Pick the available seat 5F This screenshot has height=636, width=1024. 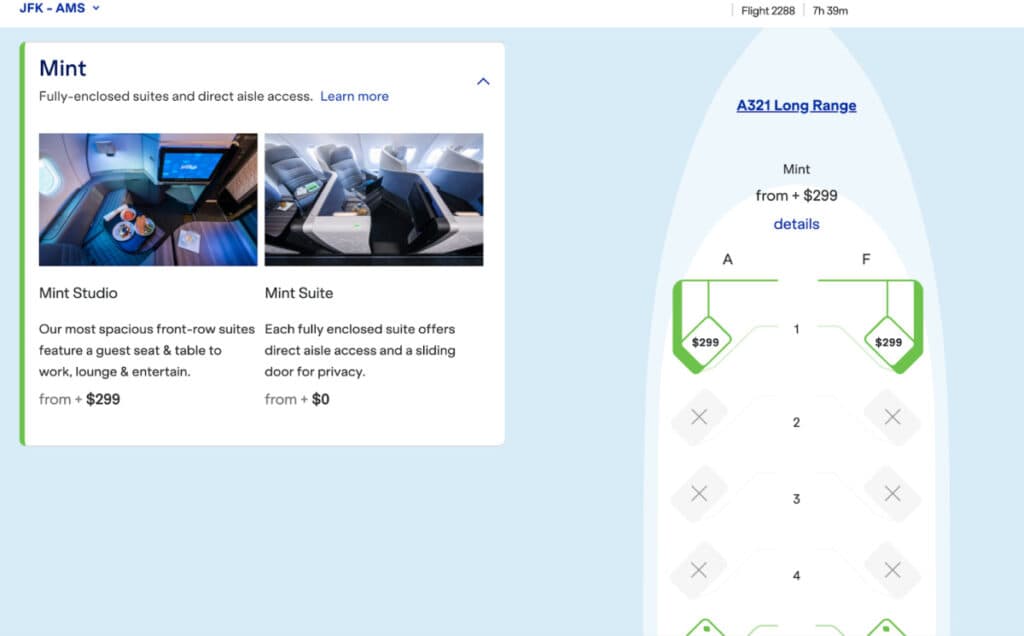click(x=887, y=628)
